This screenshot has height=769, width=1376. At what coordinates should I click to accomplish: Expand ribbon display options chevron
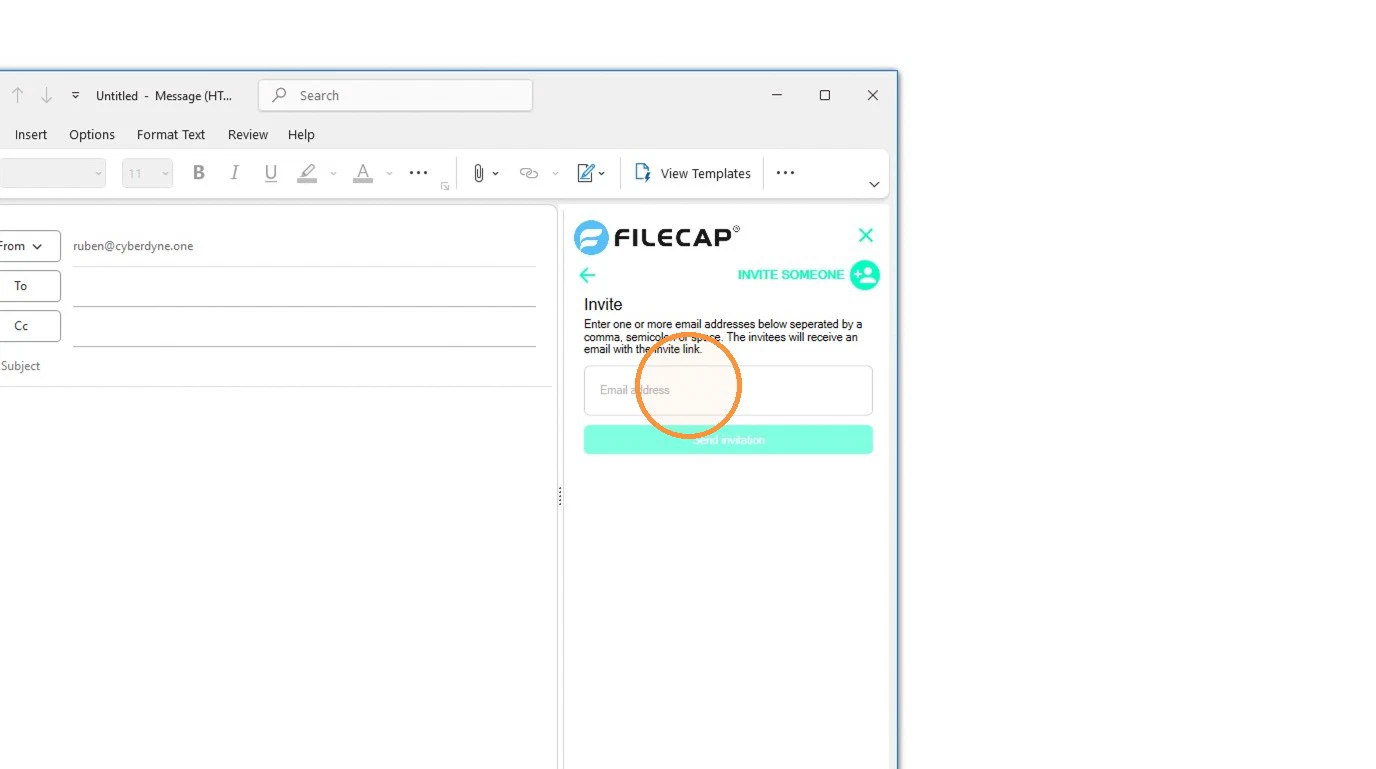tap(874, 185)
